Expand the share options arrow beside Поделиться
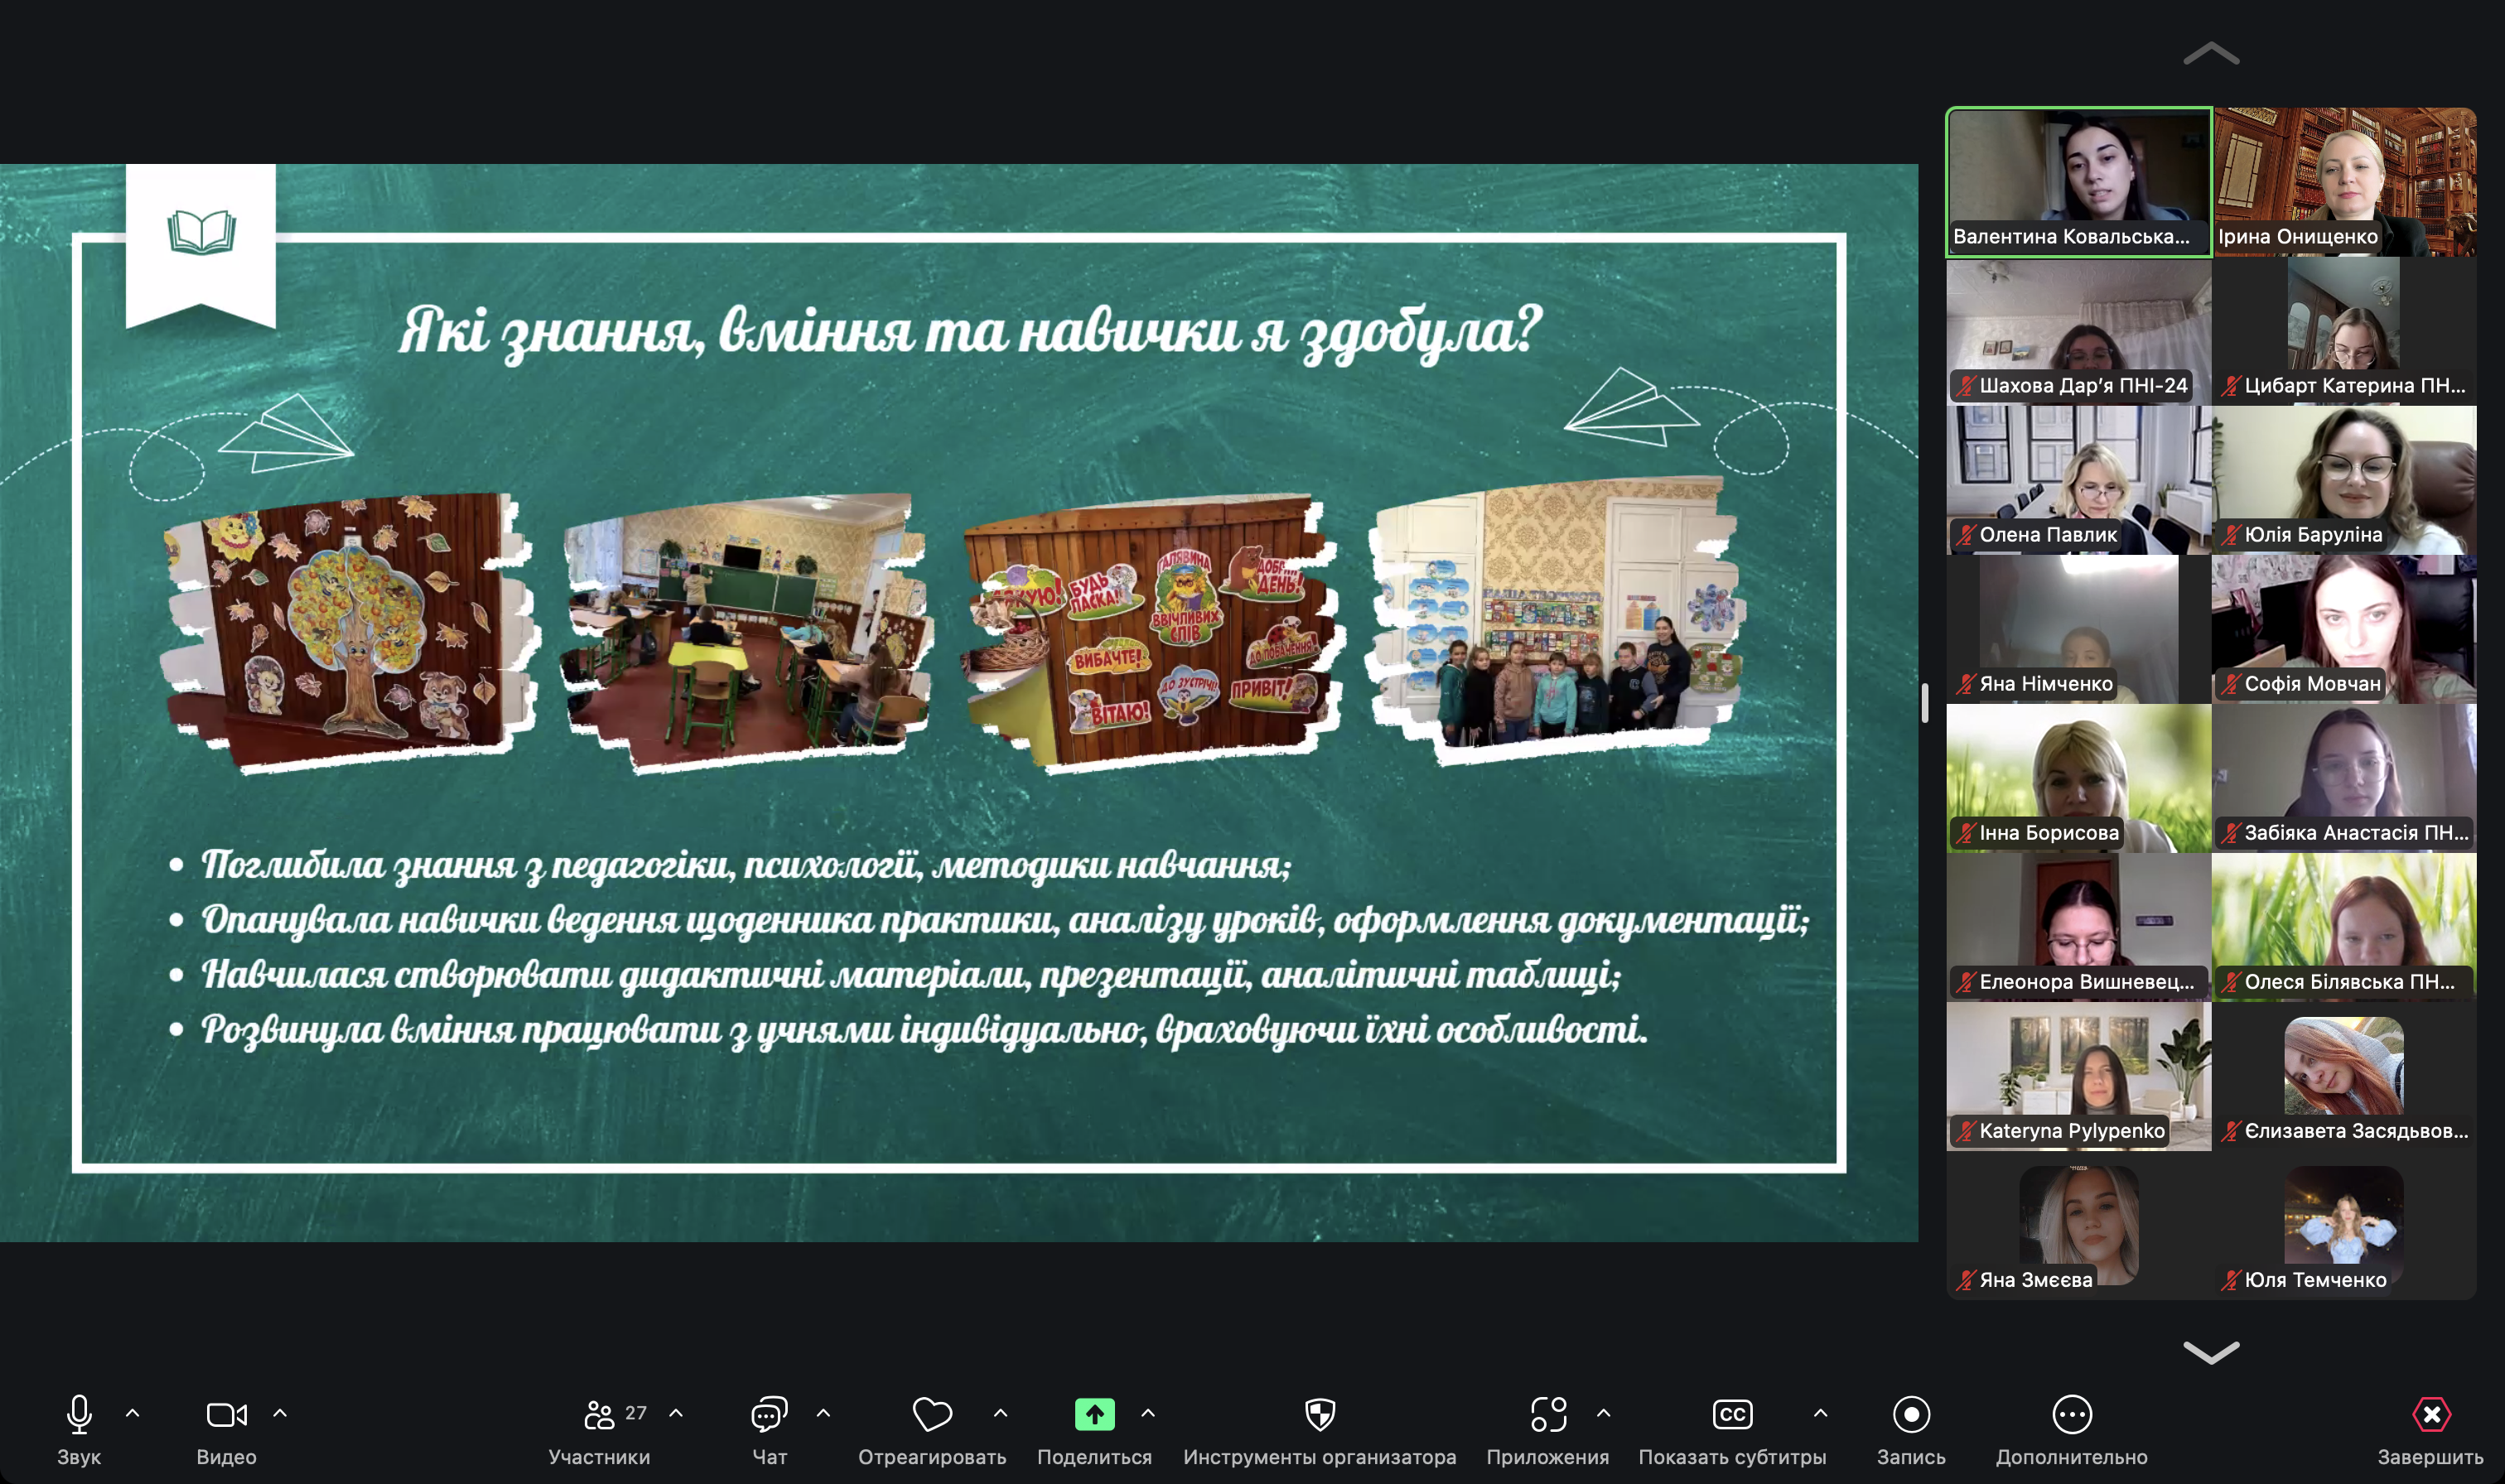This screenshot has height=1484, width=2505. click(x=1148, y=1413)
